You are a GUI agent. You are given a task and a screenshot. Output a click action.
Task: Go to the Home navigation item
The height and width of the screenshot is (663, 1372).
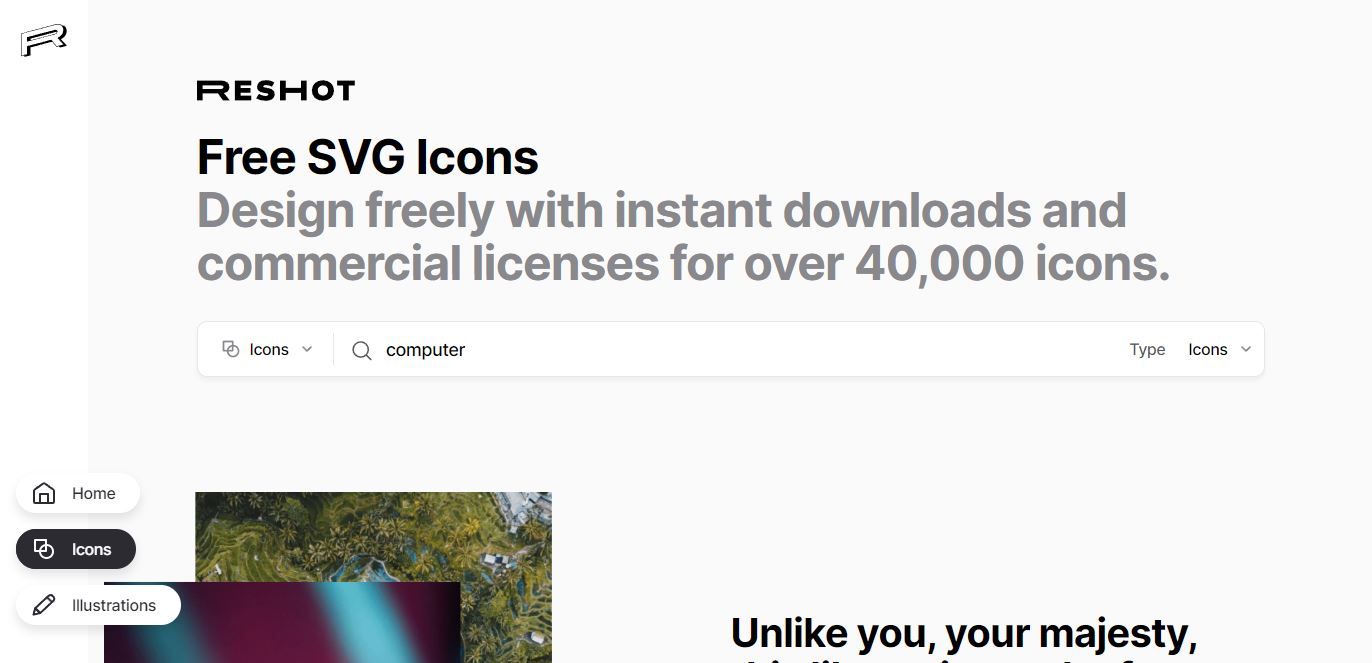tap(78, 493)
